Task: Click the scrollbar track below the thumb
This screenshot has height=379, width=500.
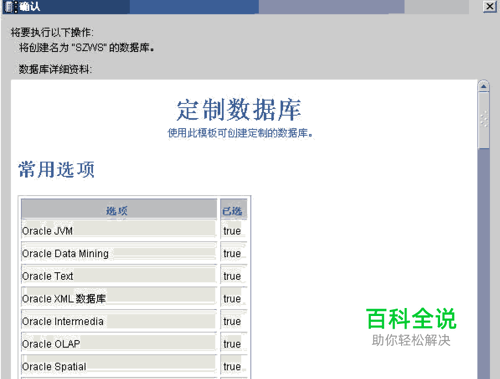Action: (483, 263)
